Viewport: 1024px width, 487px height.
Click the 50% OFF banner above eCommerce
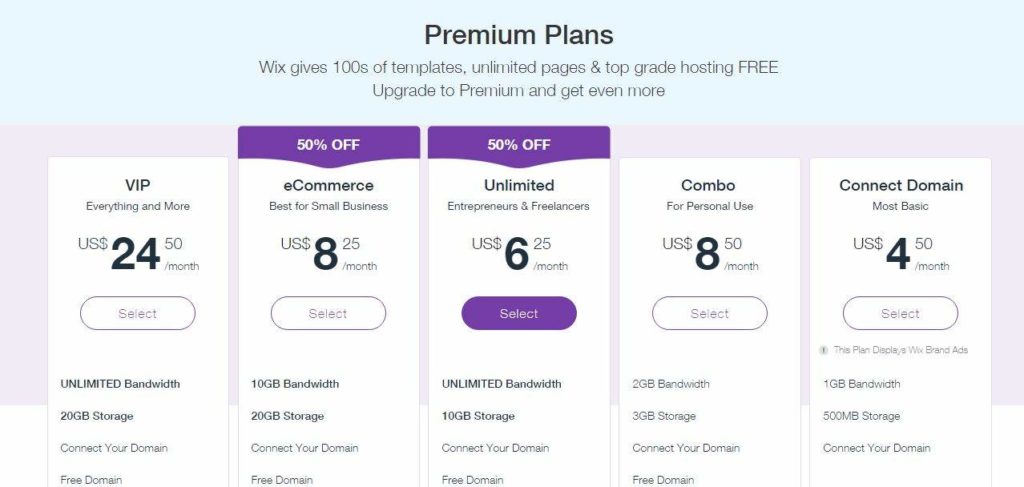point(328,144)
